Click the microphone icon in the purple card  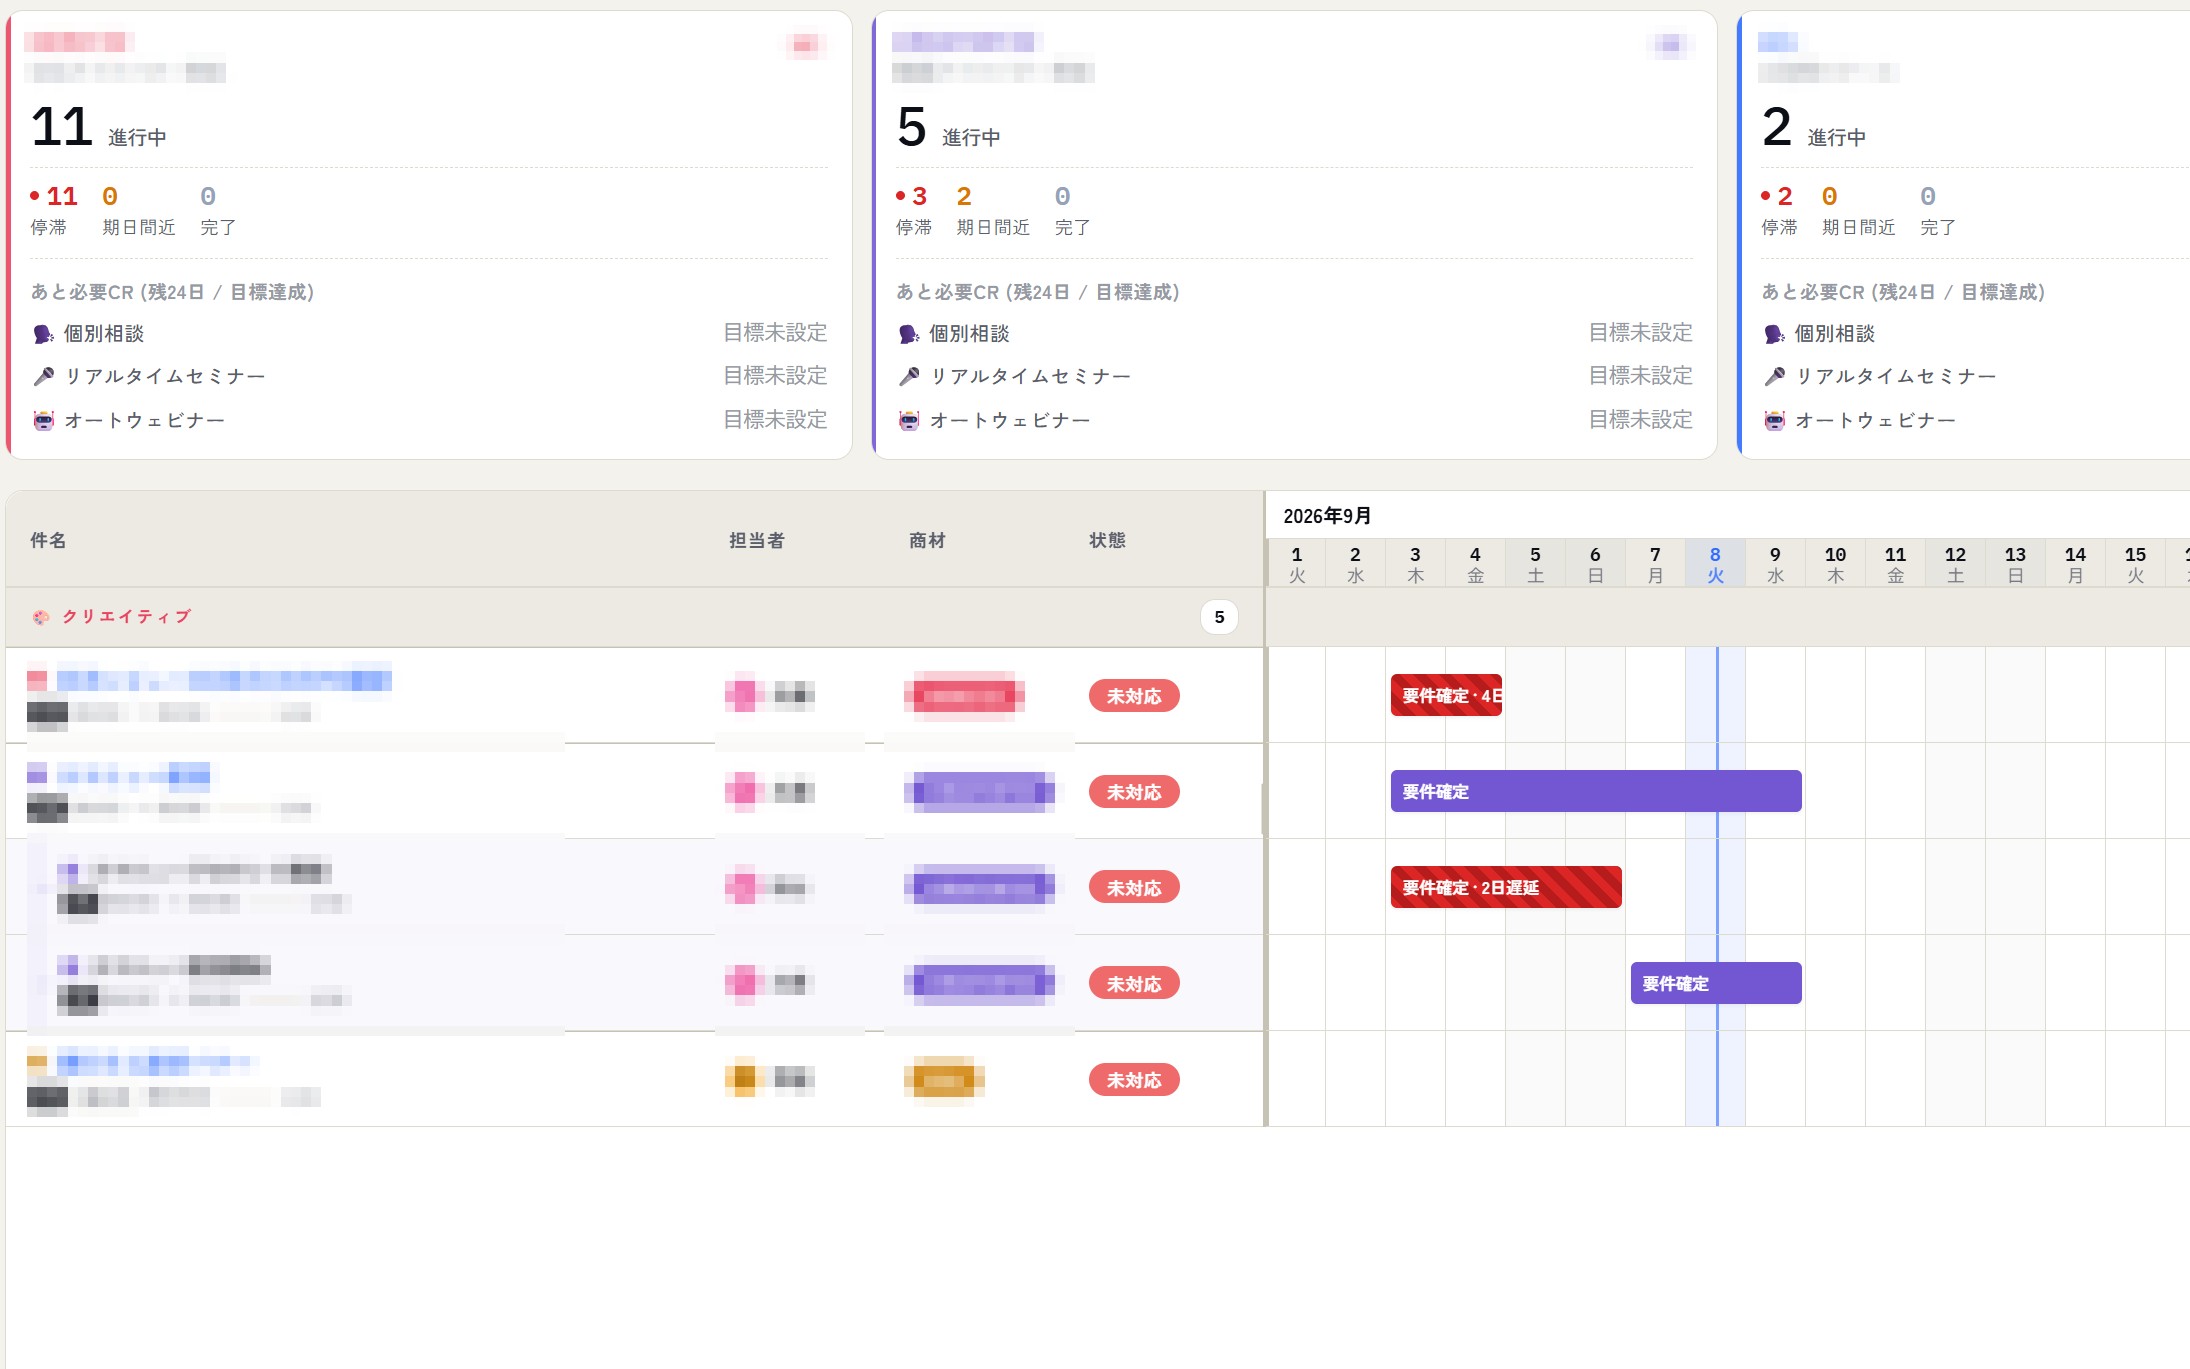908,377
